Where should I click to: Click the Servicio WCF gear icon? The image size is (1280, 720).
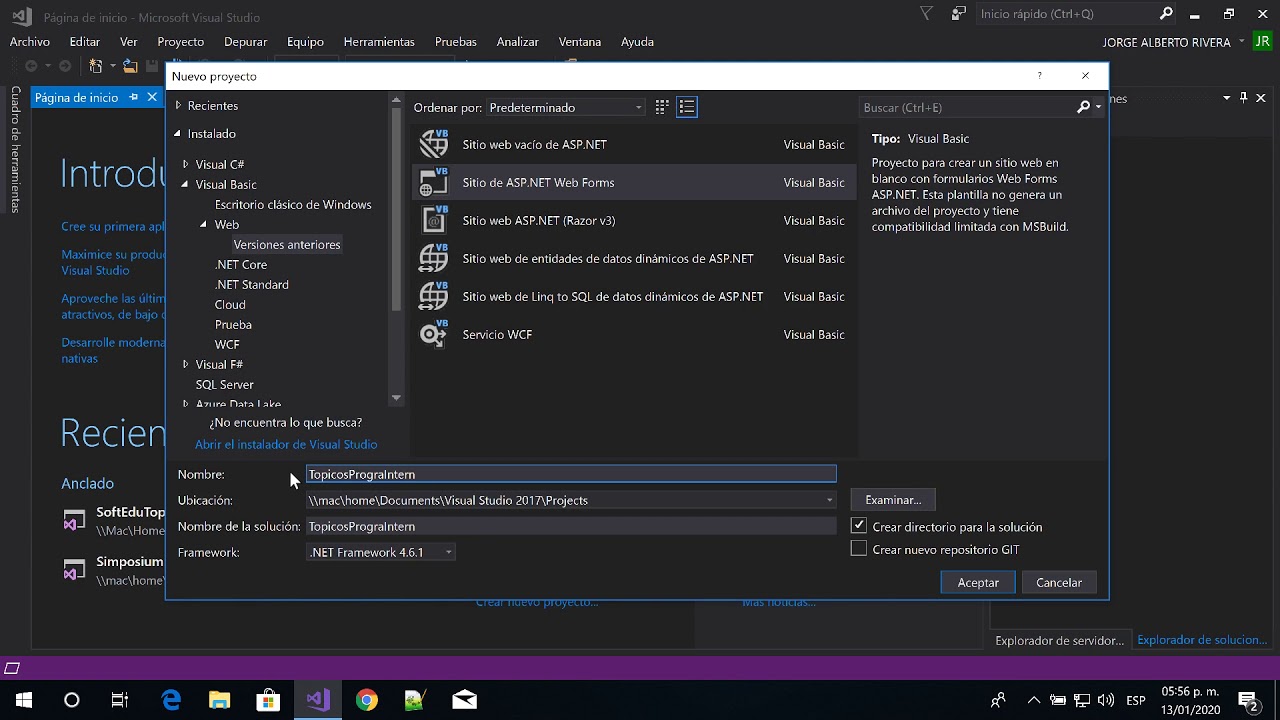coord(434,334)
